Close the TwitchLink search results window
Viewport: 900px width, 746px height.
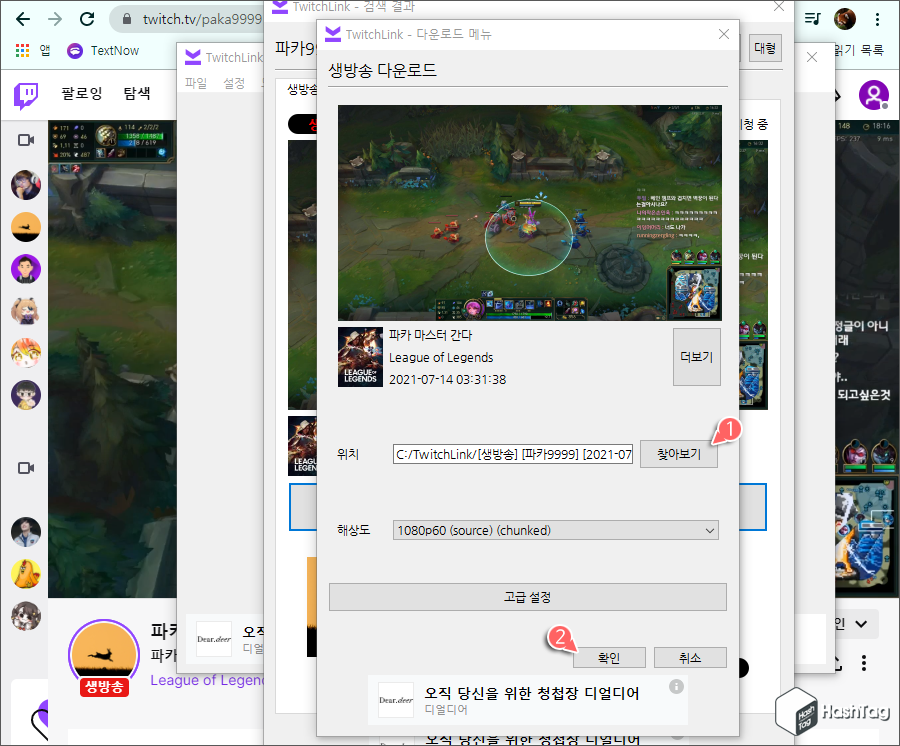[779, 6]
